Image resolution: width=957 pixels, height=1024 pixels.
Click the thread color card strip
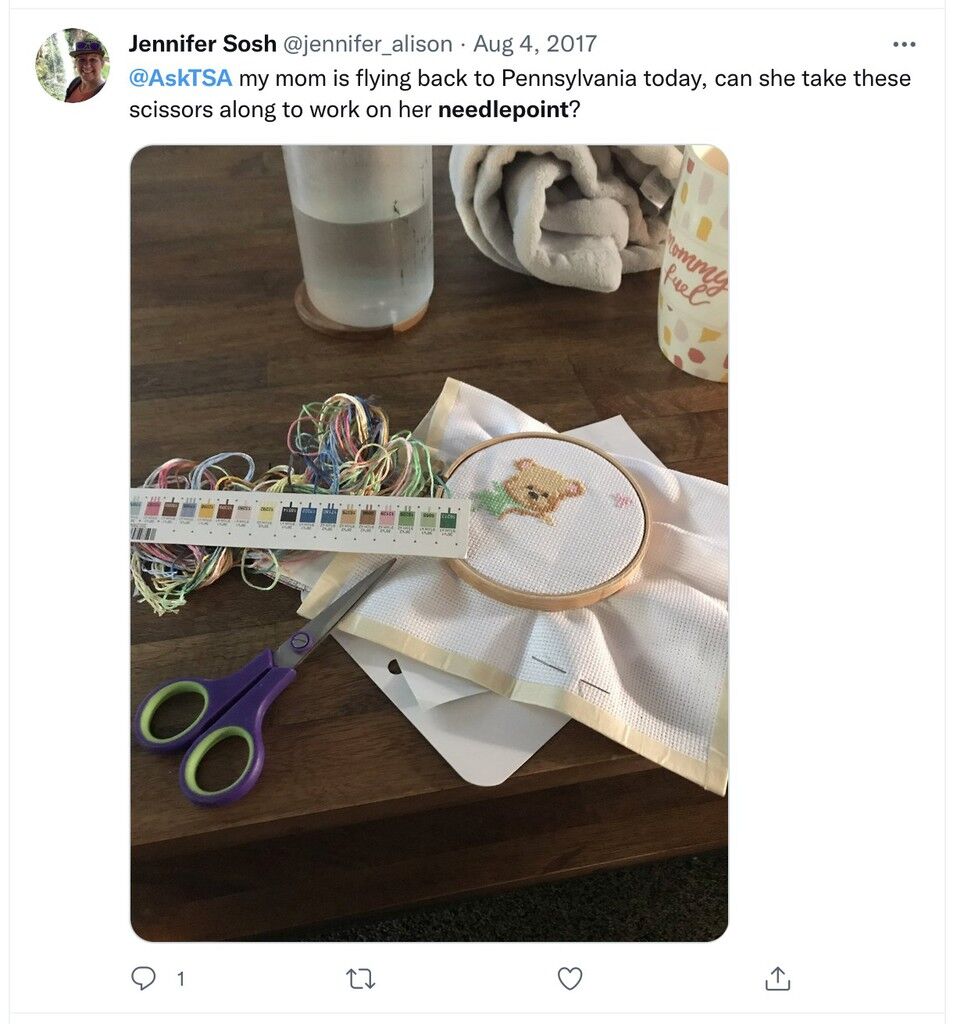[x=299, y=522]
